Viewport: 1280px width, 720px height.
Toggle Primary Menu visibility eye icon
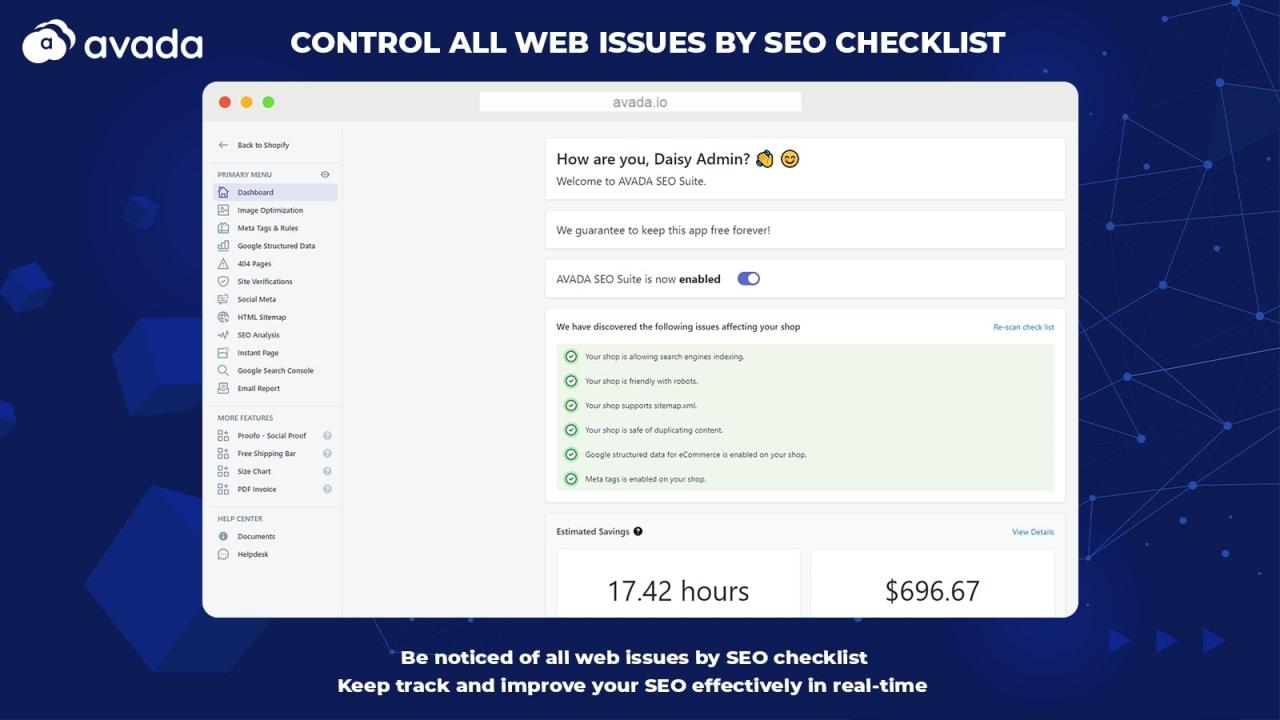325,175
